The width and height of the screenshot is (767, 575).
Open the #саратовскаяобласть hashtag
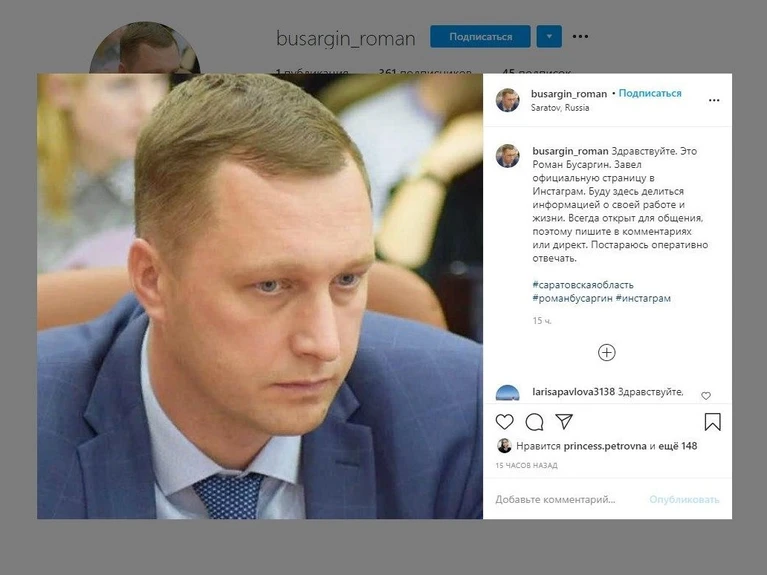(x=583, y=285)
